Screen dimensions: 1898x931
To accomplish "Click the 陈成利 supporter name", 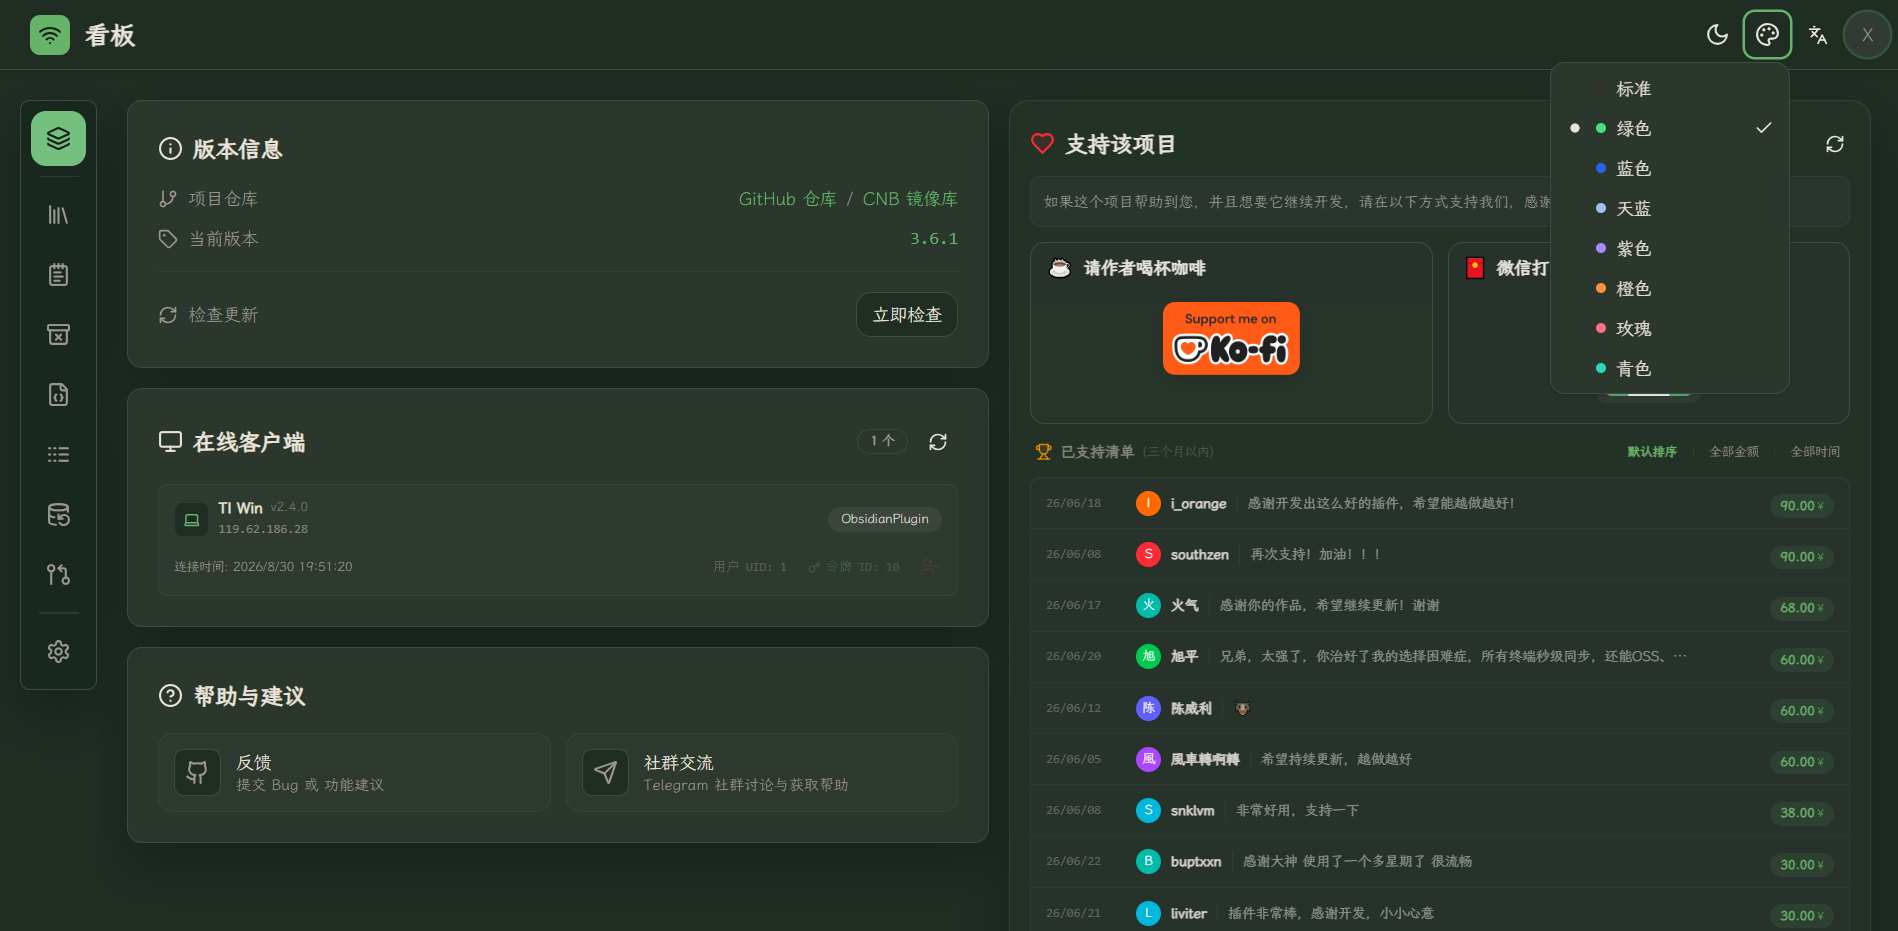I will 1191,709.
